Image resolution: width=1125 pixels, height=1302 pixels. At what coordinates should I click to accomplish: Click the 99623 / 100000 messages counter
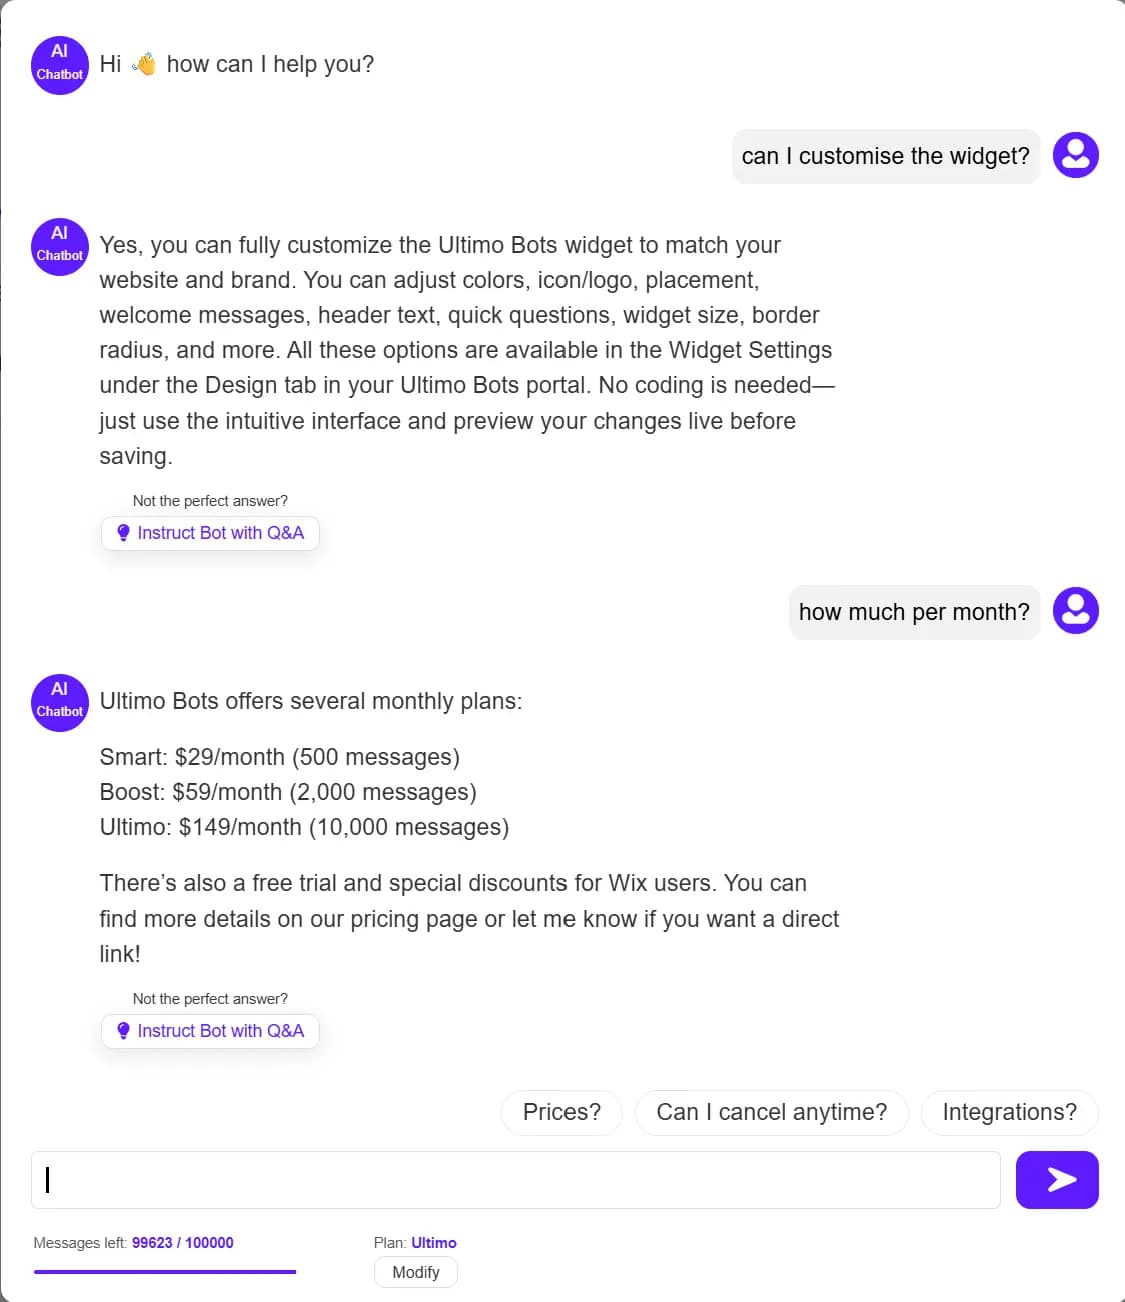click(183, 1242)
